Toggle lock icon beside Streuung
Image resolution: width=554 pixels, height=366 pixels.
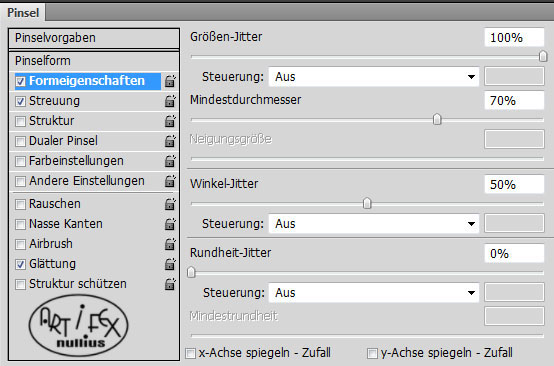pos(170,101)
